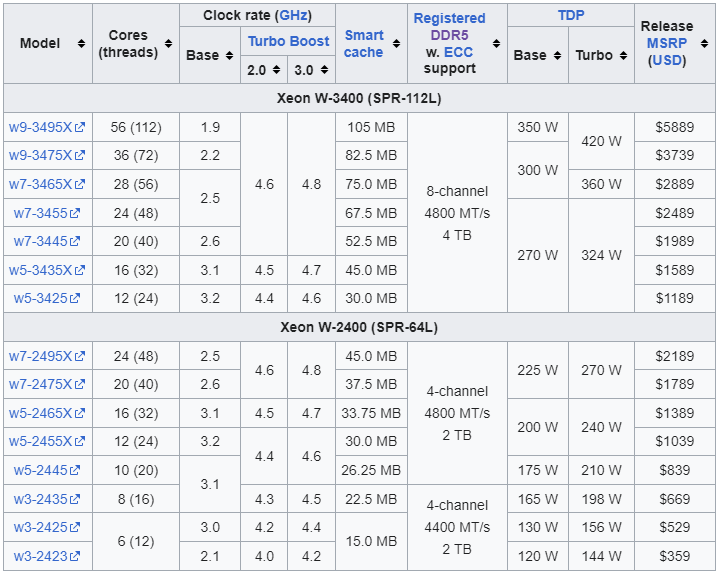Open the GHz link in Clock rate header

(293, 15)
